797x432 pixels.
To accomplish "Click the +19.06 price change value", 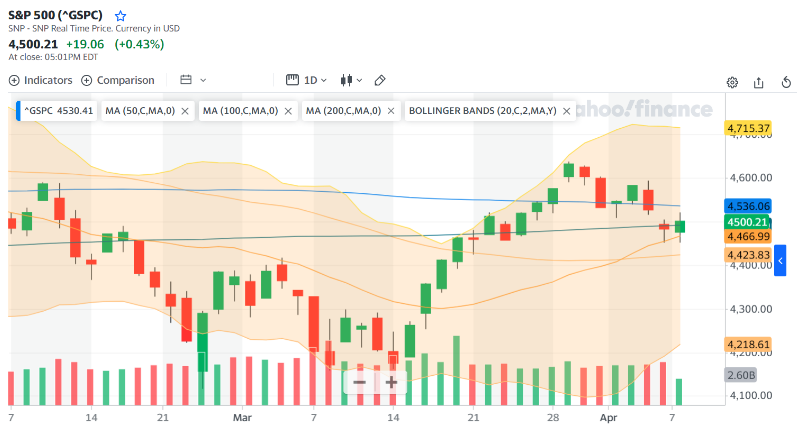I will [x=85, y=44].
